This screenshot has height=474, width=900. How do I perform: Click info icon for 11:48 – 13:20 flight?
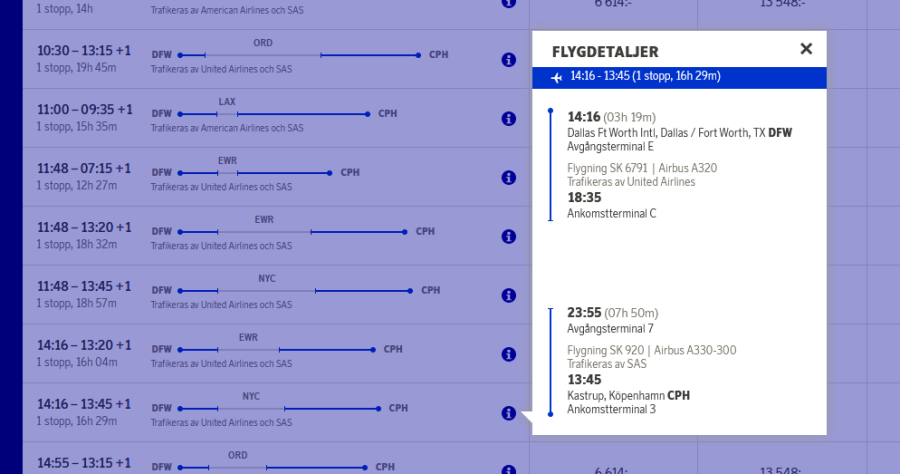click(508, 237)
